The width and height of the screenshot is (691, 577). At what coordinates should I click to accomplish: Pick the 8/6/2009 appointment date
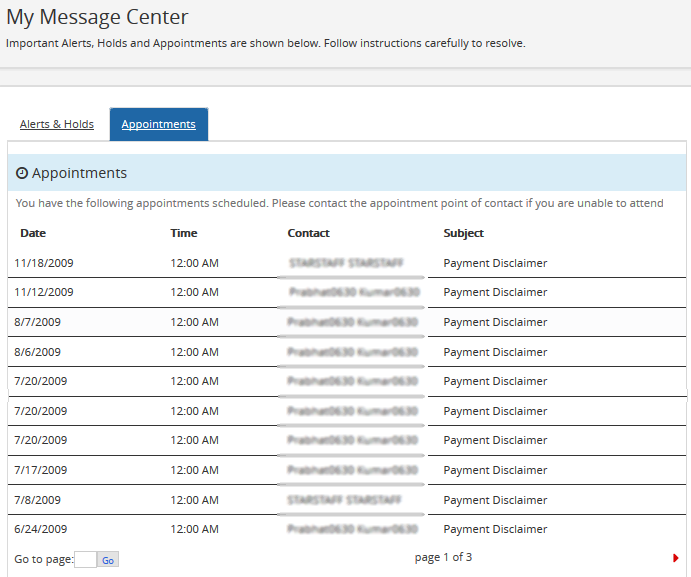(38, 352)
